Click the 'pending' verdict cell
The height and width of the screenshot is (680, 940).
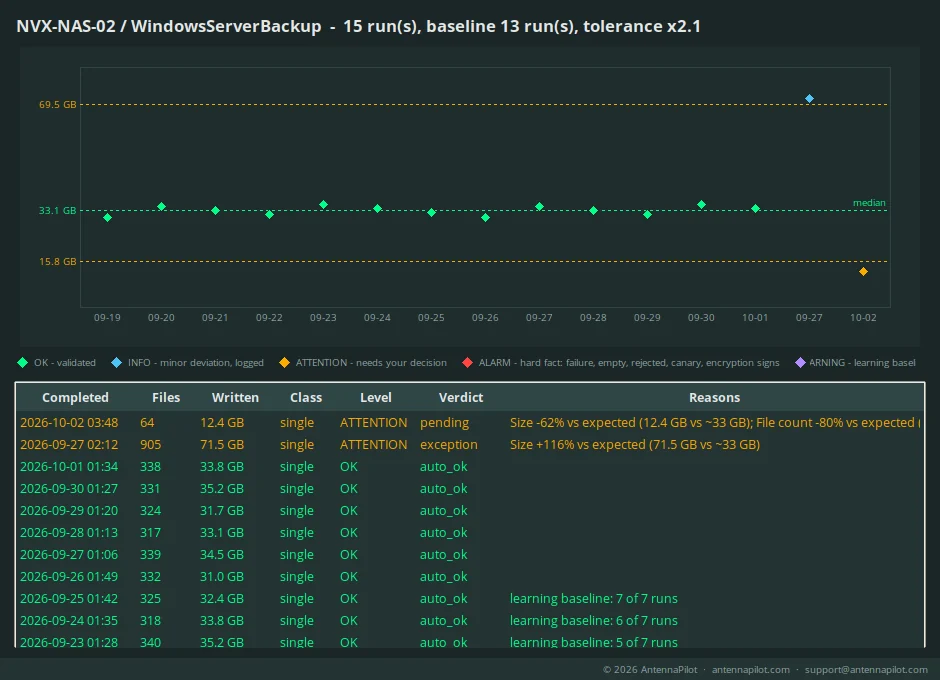coord(444,423)
